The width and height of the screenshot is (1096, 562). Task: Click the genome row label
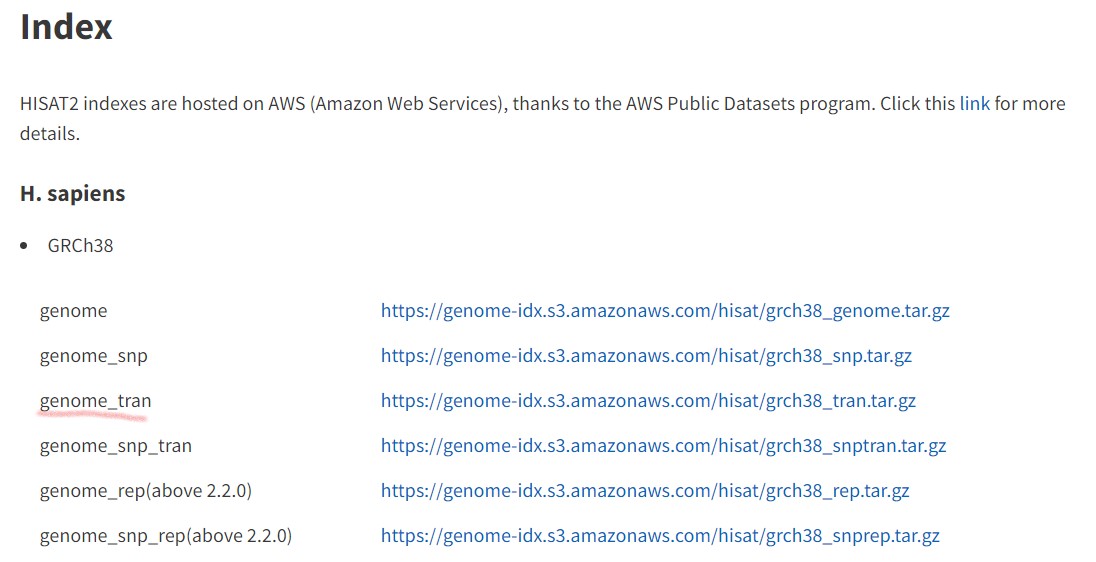tap(73, 310)
